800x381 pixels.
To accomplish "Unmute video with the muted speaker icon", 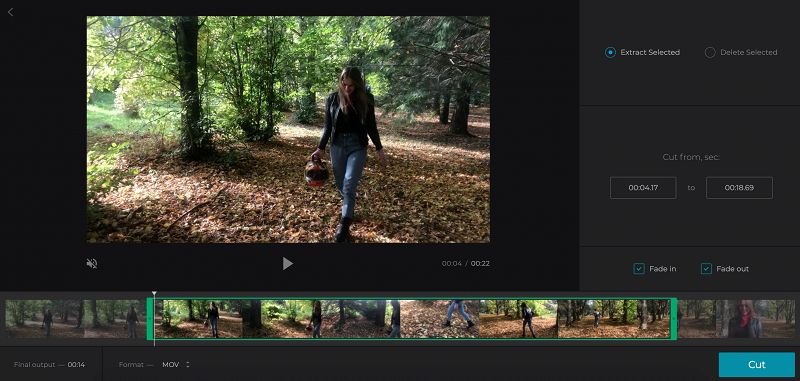I will (92, 263).
